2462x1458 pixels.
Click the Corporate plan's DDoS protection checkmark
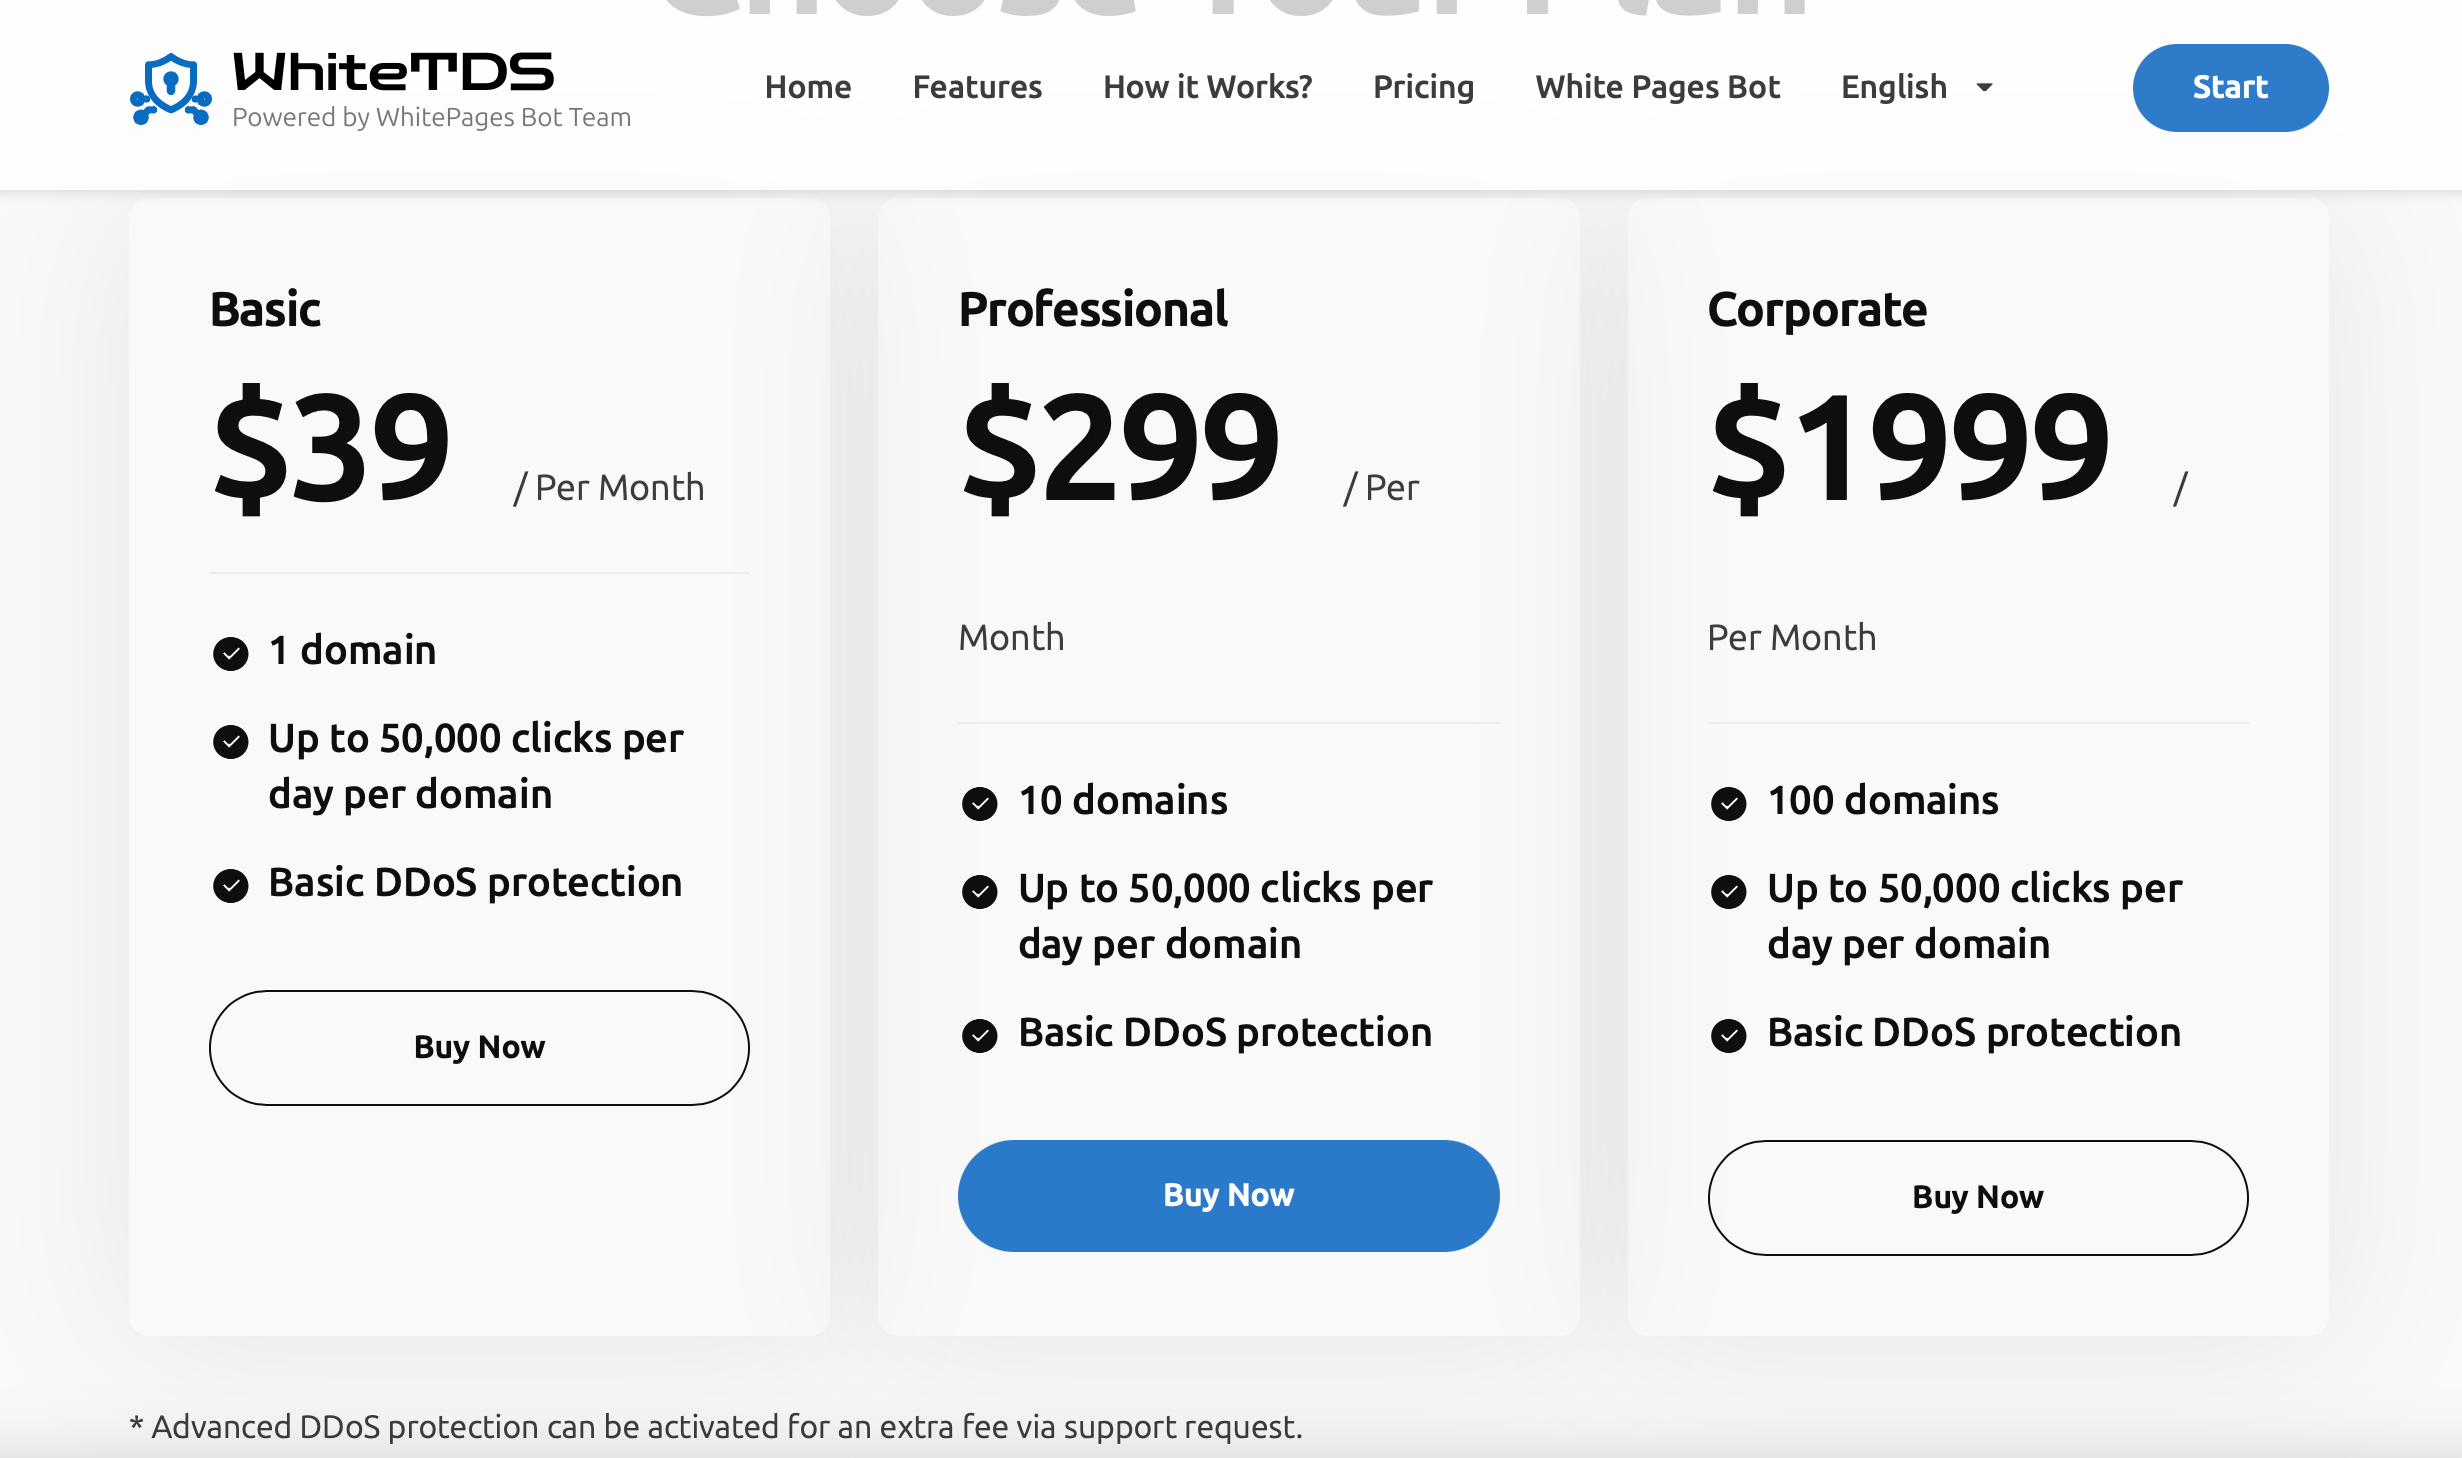pos(1729,1035)
